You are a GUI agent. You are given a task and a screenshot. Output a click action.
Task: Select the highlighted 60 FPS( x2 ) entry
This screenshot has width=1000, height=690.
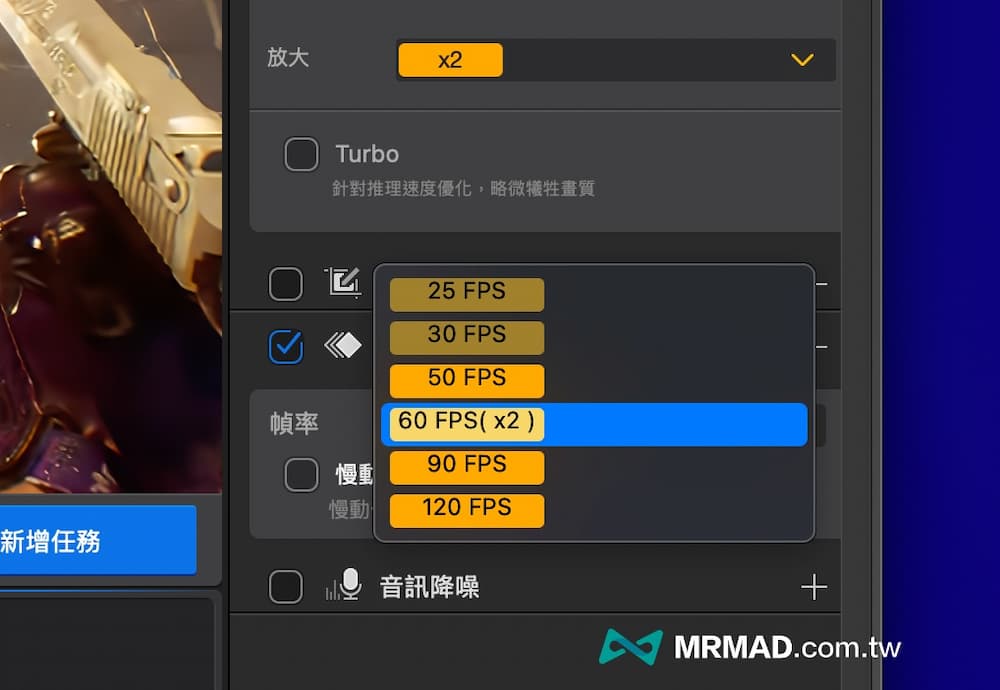coord(594,424)
